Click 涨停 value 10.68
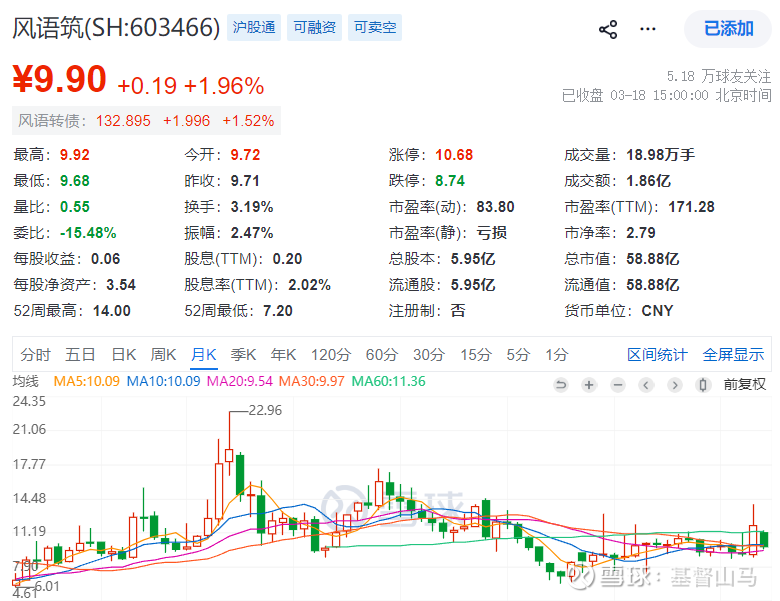Screen dimensions: 780x601 tap(454, 155)
